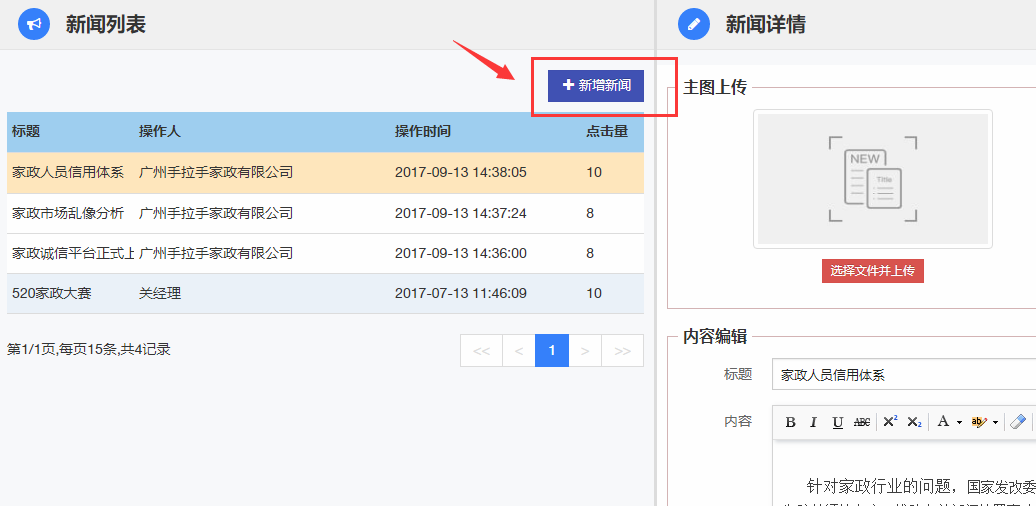
Task: Apply strikethrough ABC formatting
Action: click(862, 422)
